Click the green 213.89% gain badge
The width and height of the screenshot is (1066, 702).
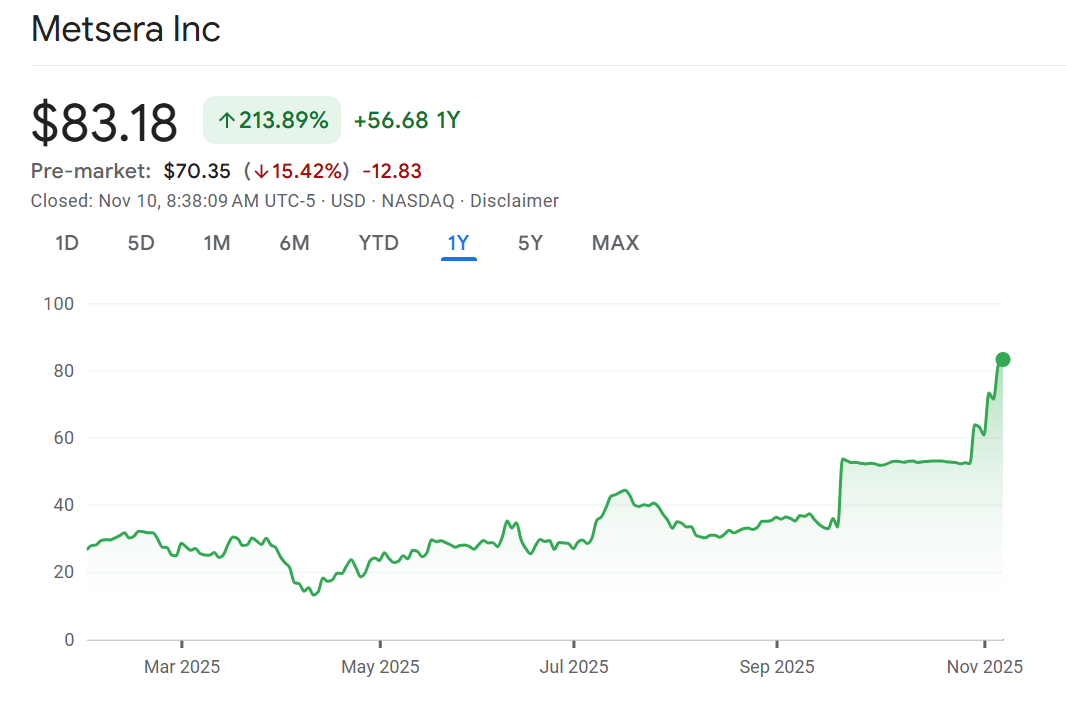(x=272, y=121)
